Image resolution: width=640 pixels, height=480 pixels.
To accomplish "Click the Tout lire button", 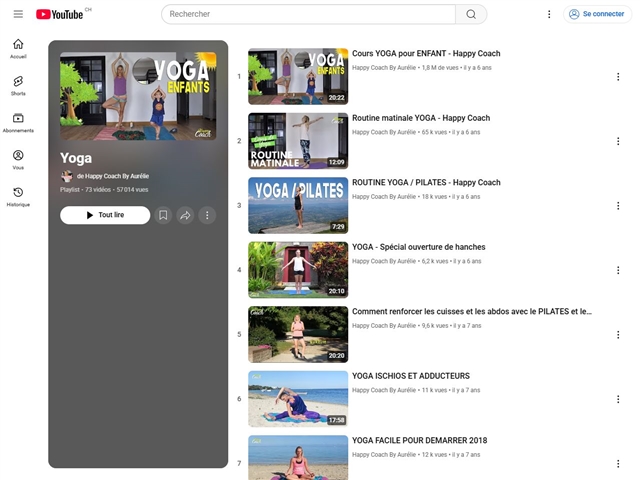I will tap(105, 215).
